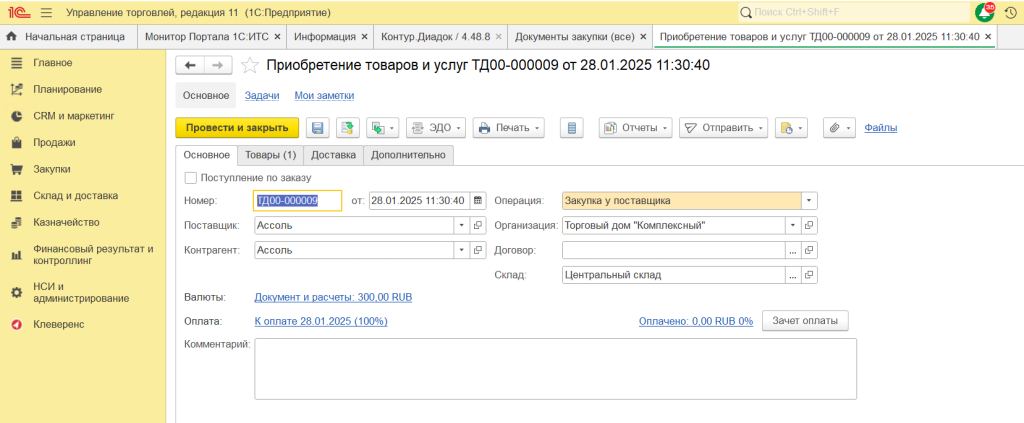
Task: Open НСИ и администрирование section
Action: (83, 292)
